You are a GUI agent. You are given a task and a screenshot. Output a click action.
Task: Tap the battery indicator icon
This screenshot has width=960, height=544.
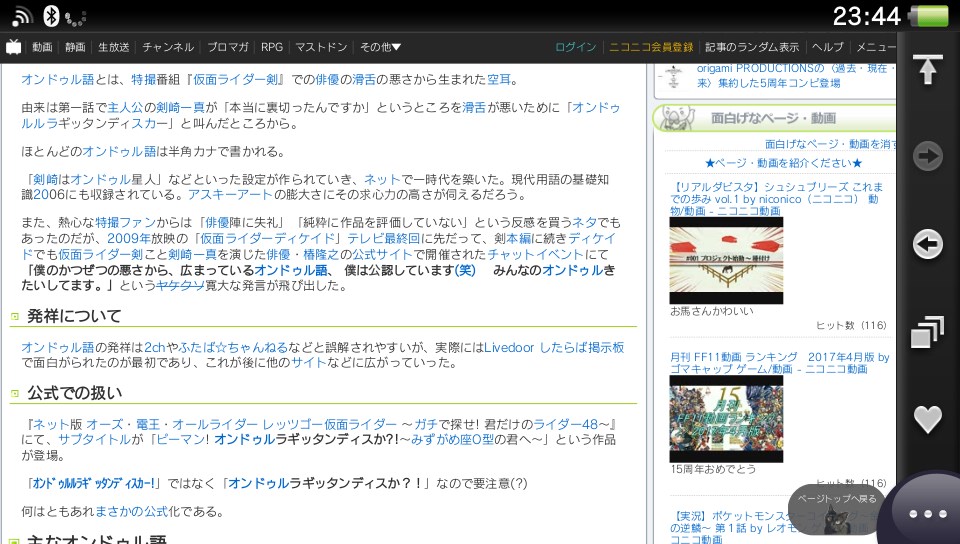click(x=929, y=16)
